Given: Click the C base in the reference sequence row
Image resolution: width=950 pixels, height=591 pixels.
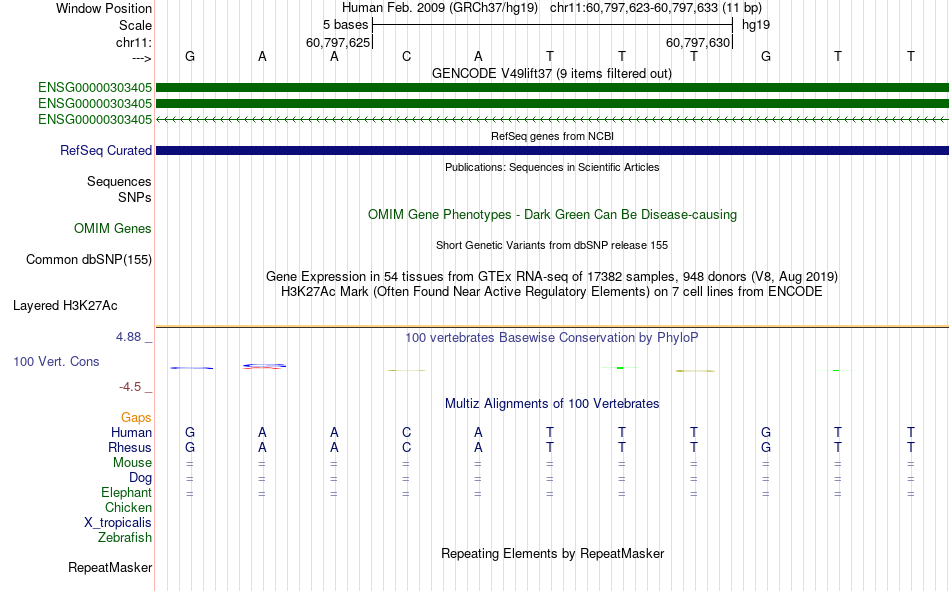Looking at the screenshot, I should [x=406, y=56].
